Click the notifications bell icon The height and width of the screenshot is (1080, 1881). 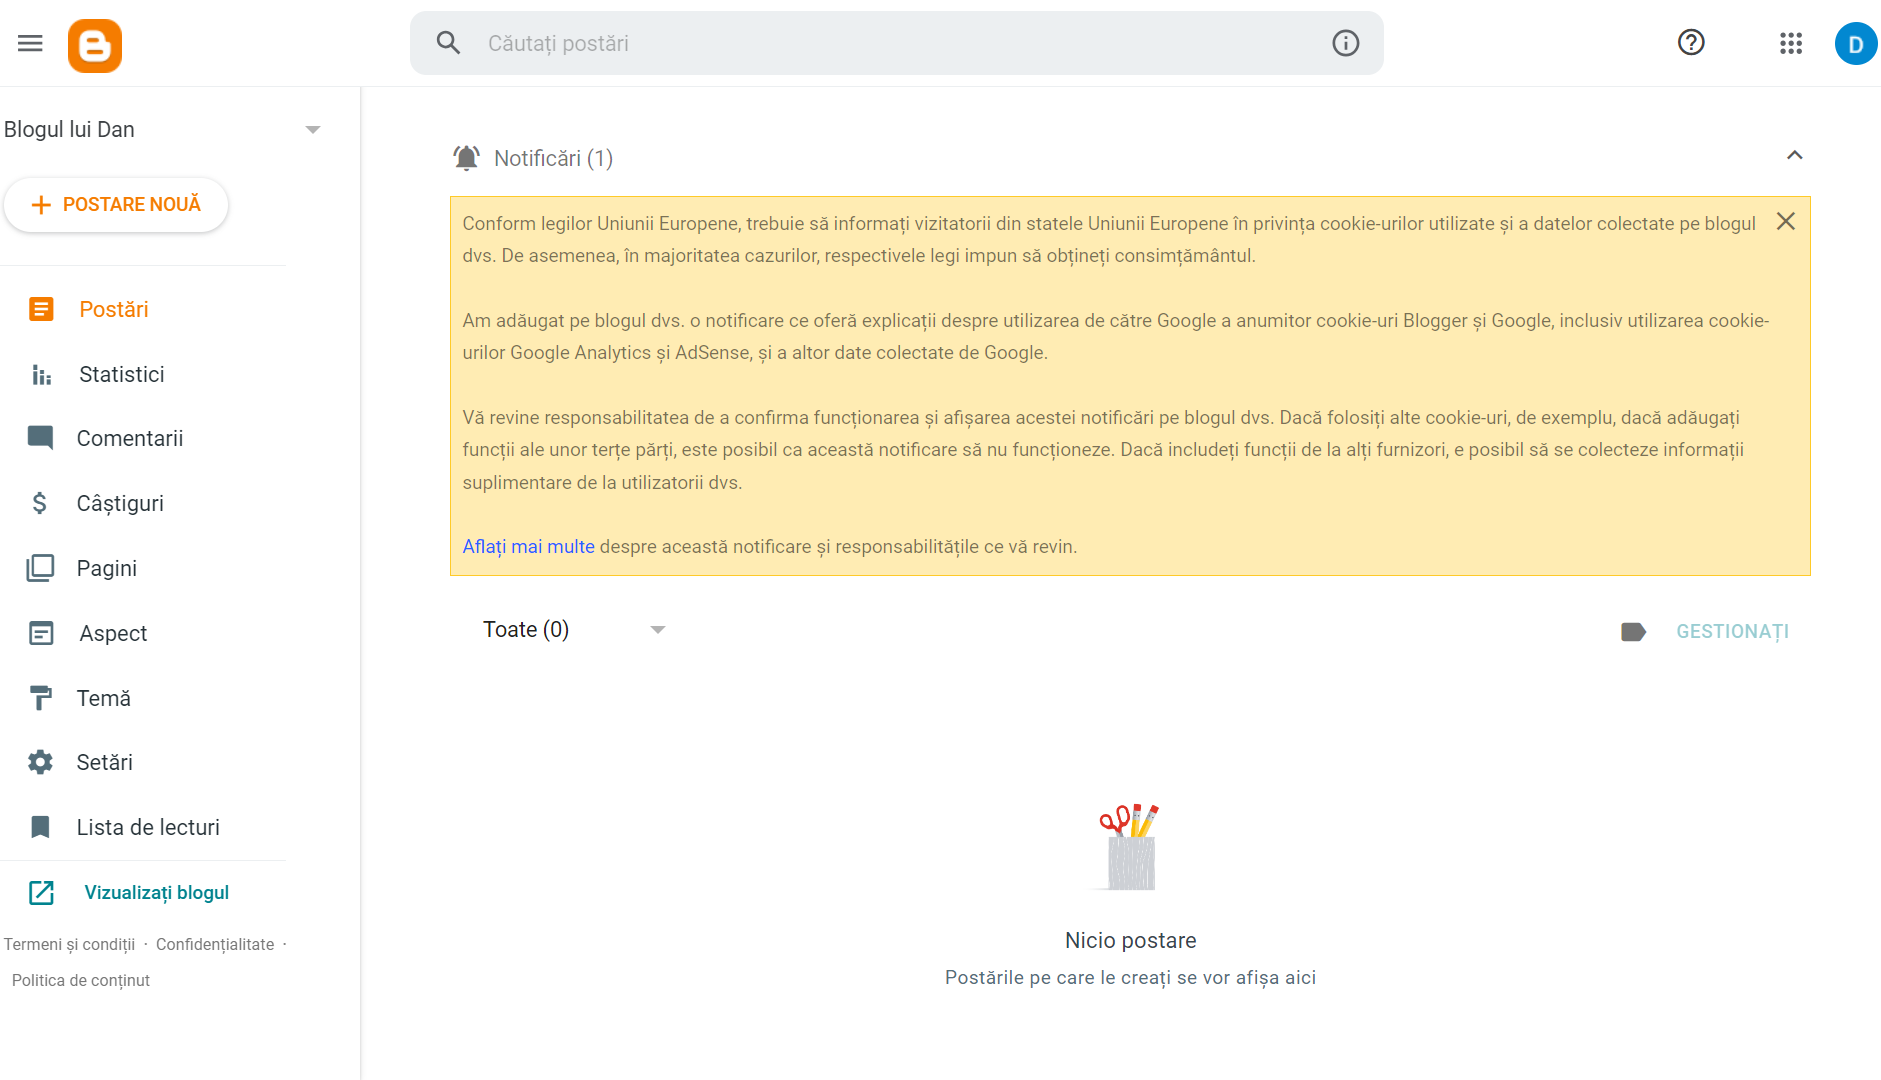[x=466, y=158]
